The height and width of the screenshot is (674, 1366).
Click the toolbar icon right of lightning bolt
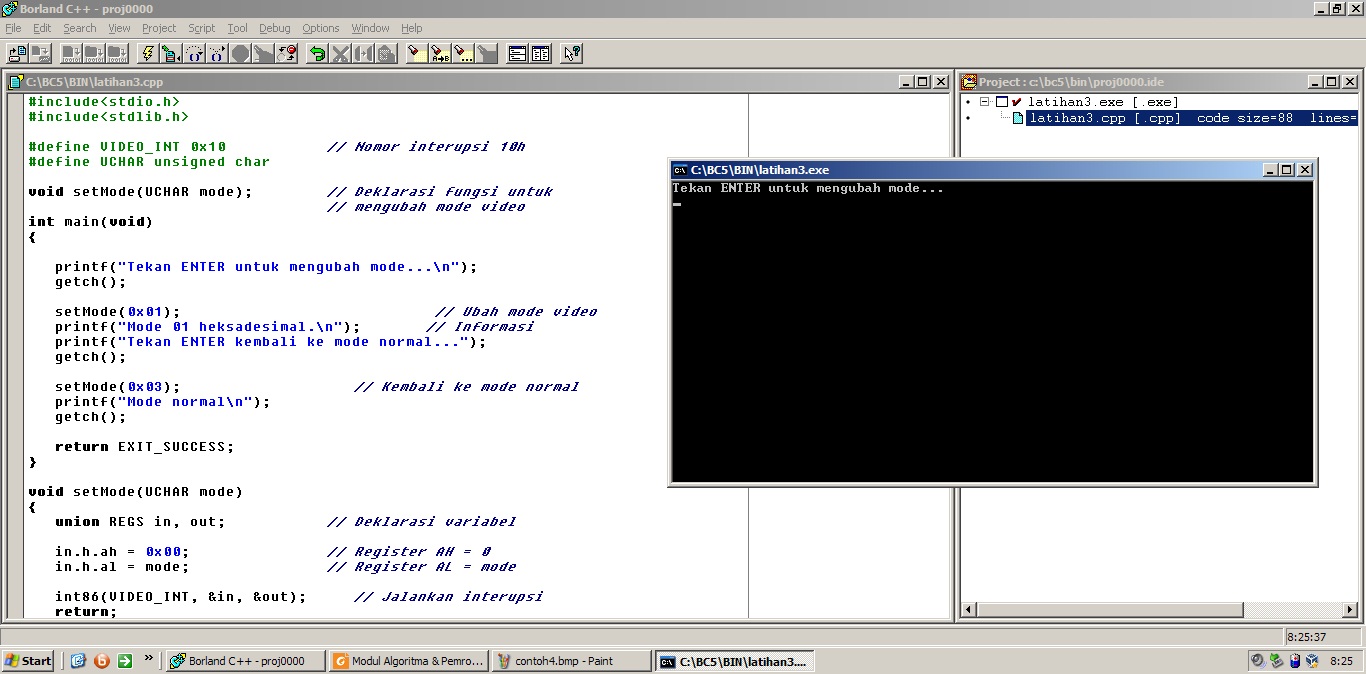point(170,53)
